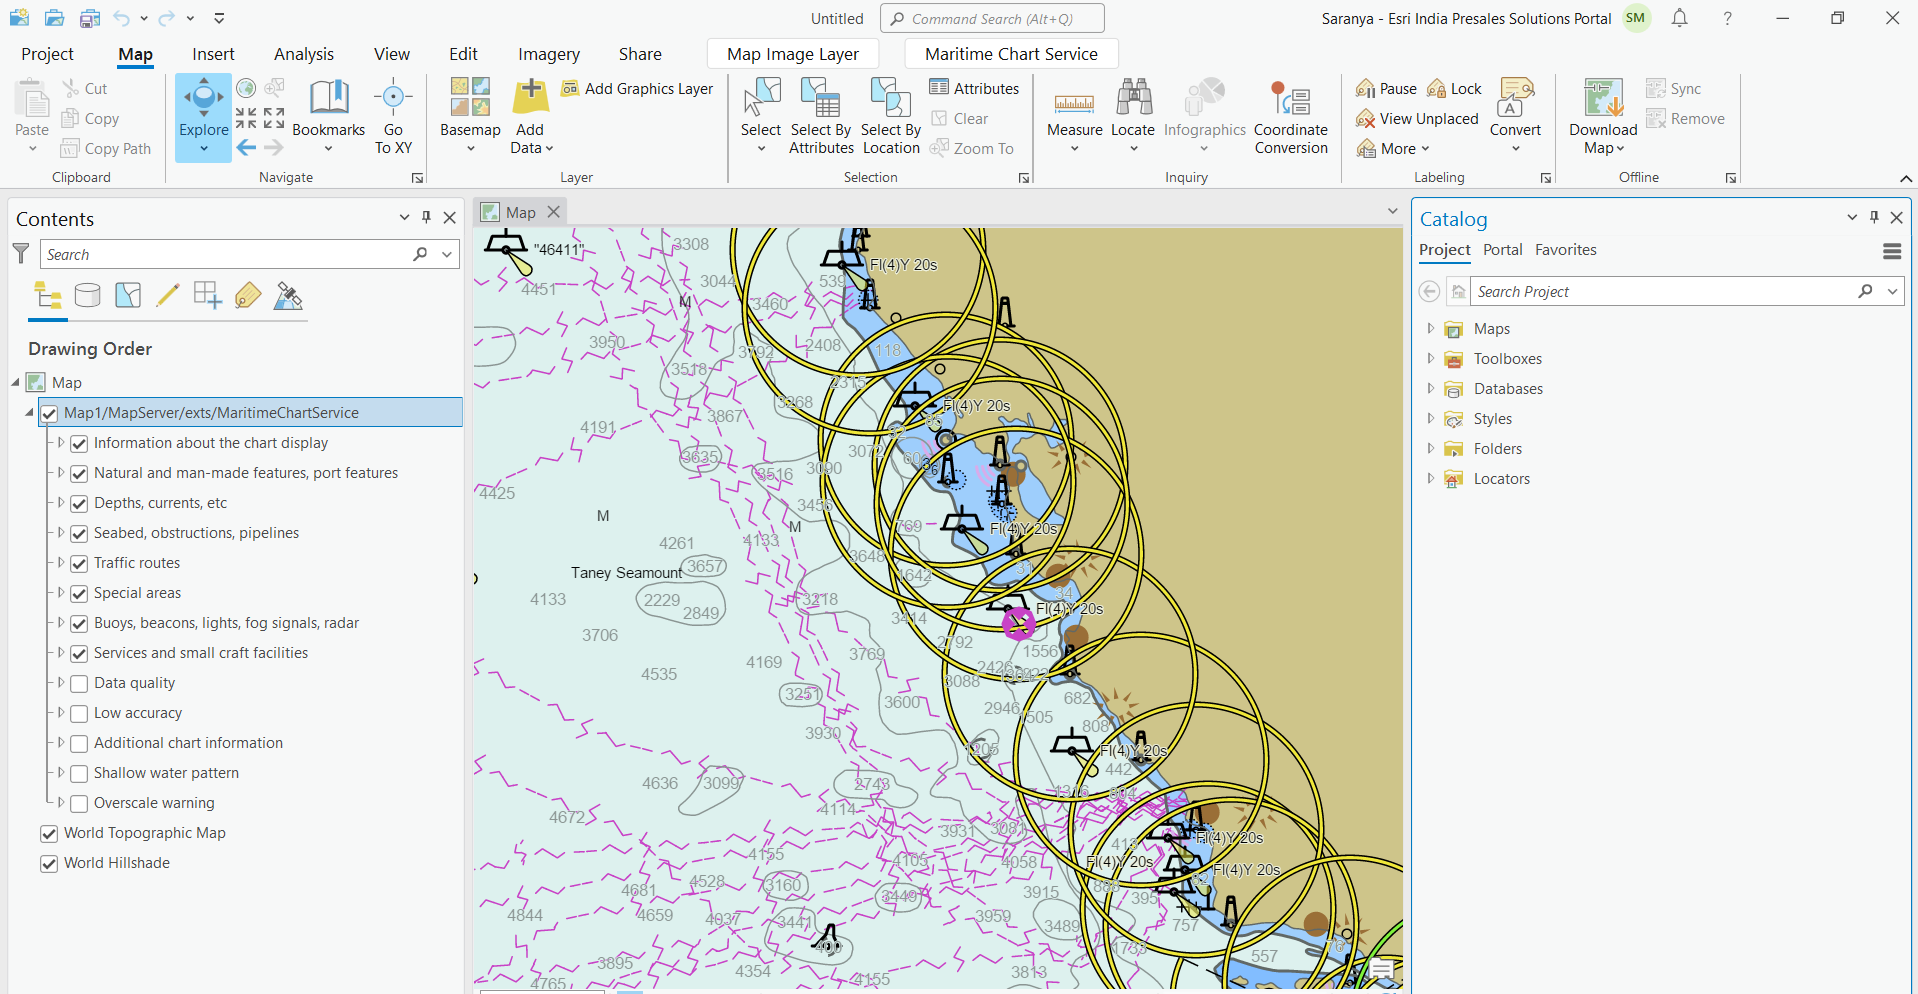Enable the Data quality layer
The width and height of the screenshot is (1918, 994).
tap(79, 683)
